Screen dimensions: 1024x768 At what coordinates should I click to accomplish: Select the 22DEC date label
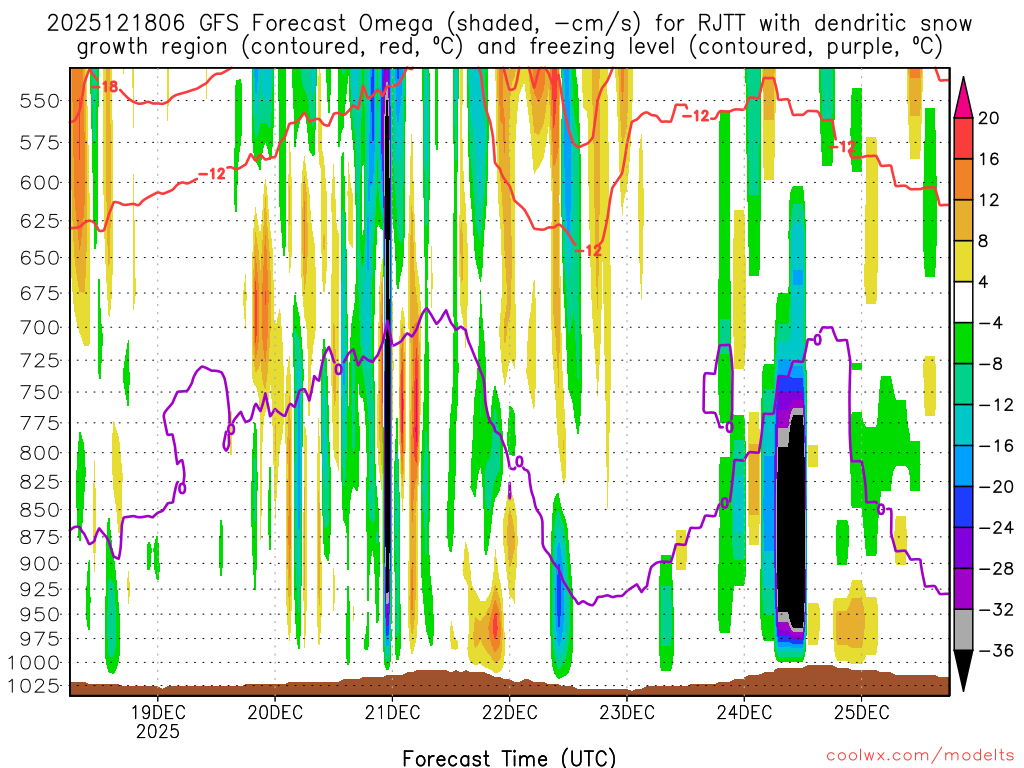coord(509,712)
